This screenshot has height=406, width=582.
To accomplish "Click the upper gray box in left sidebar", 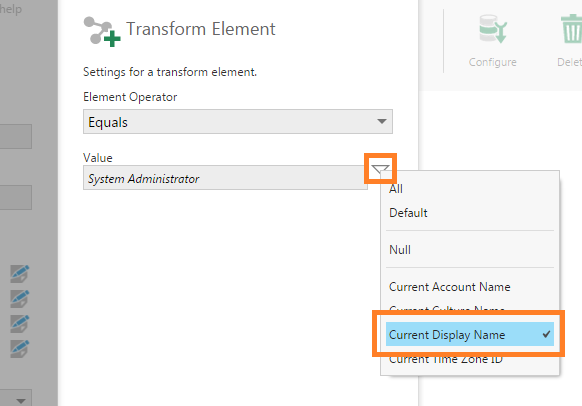I will pyautogui.click(x=16, y=137).
